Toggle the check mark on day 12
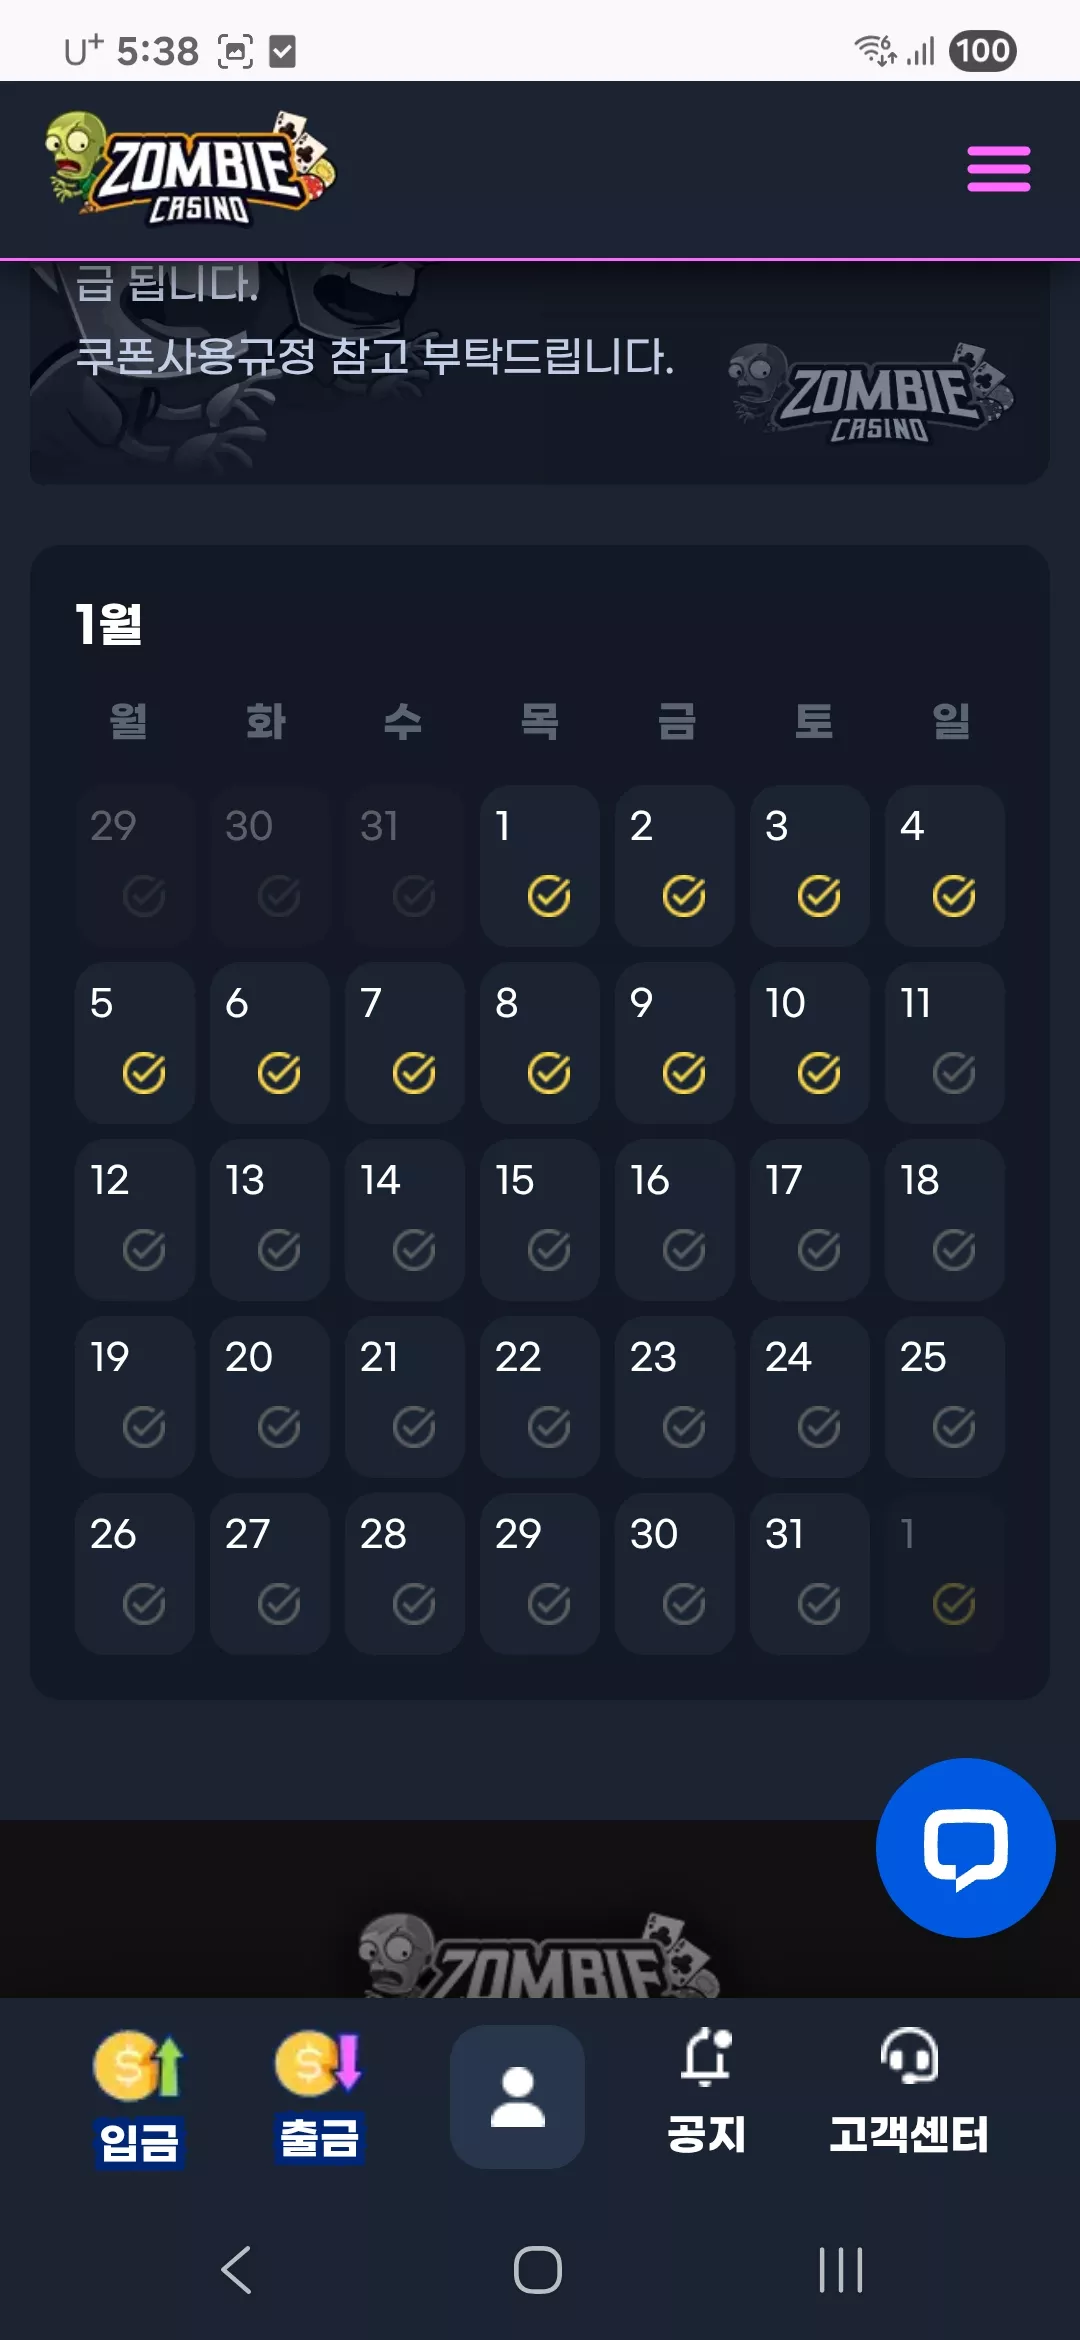 pyautogui.click(x=144, y=1250)
